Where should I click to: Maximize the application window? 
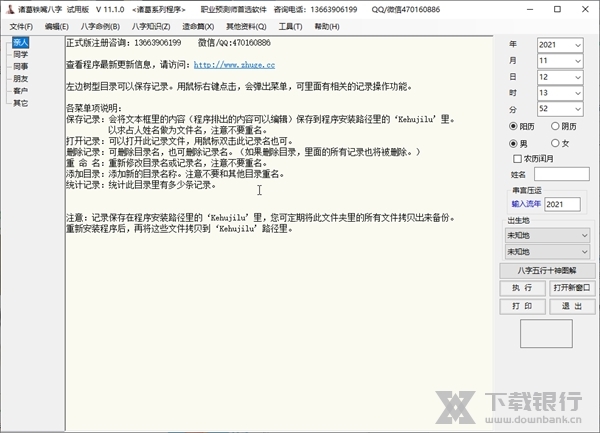coord(558,9)
